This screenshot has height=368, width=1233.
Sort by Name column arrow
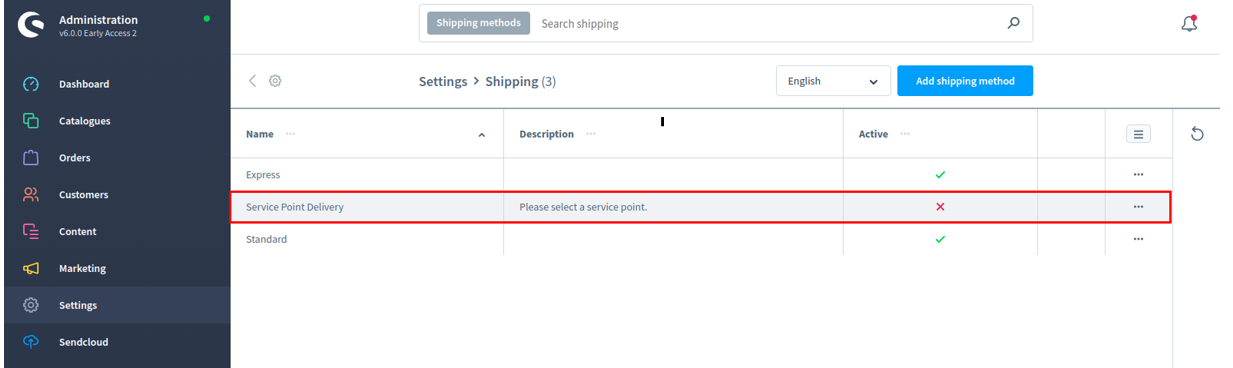[482, 135]
